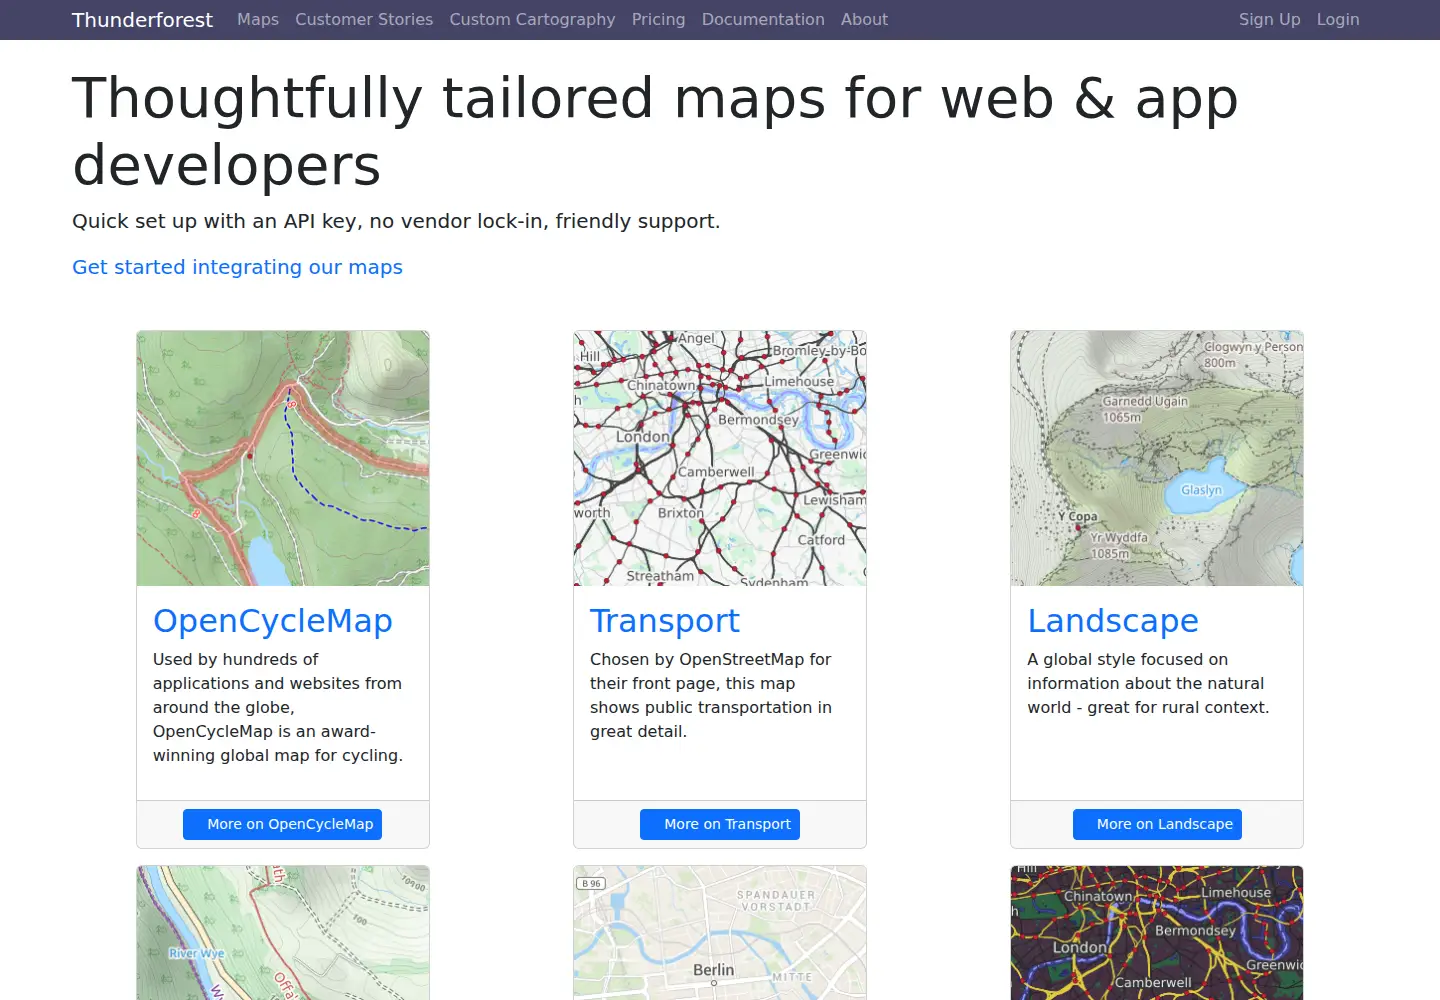Image resolution: width=1440 pixels, height=1000 pixels.
Task: View the Pricing page
Action: pos(658,19)
